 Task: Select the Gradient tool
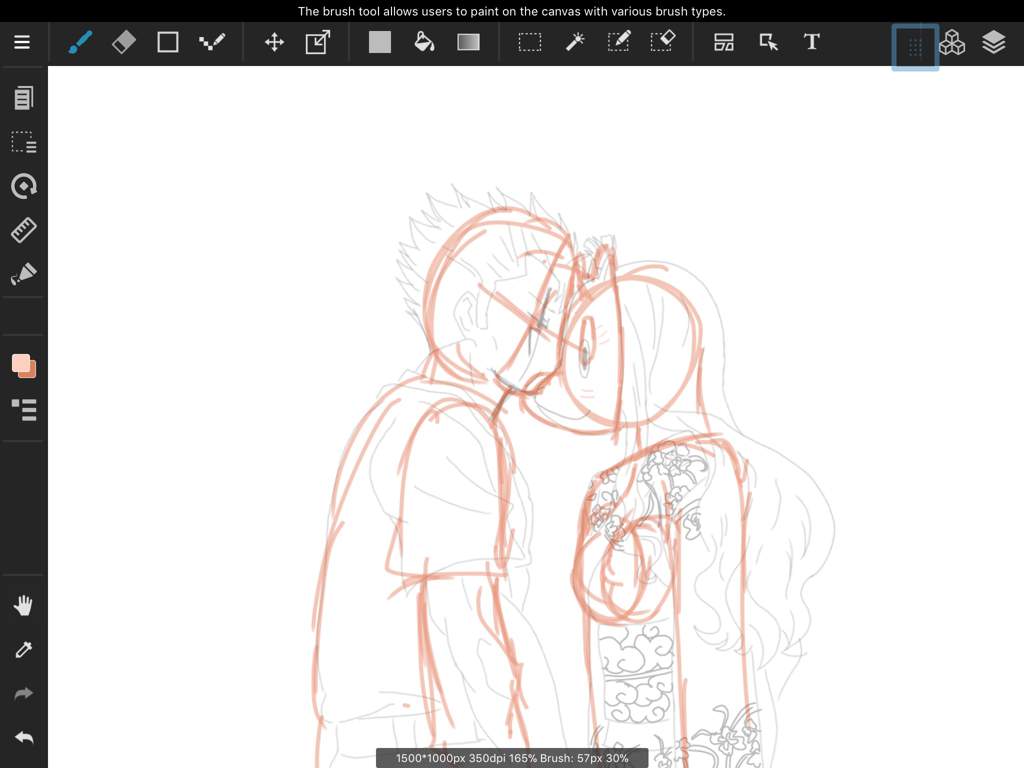pyautogui.click(x=468, y=42)
